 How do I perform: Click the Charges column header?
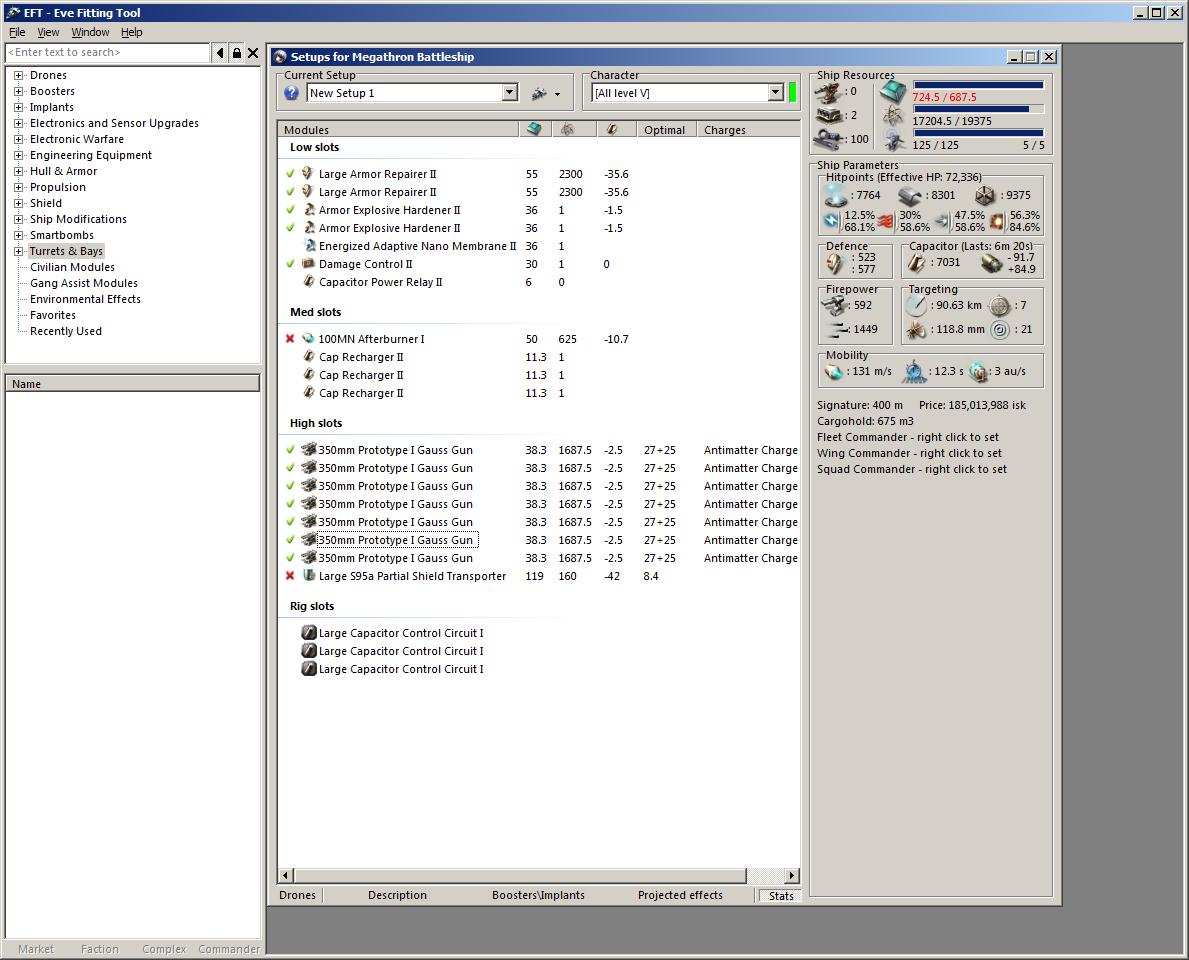pyautogui.click(x=748, y=130)
